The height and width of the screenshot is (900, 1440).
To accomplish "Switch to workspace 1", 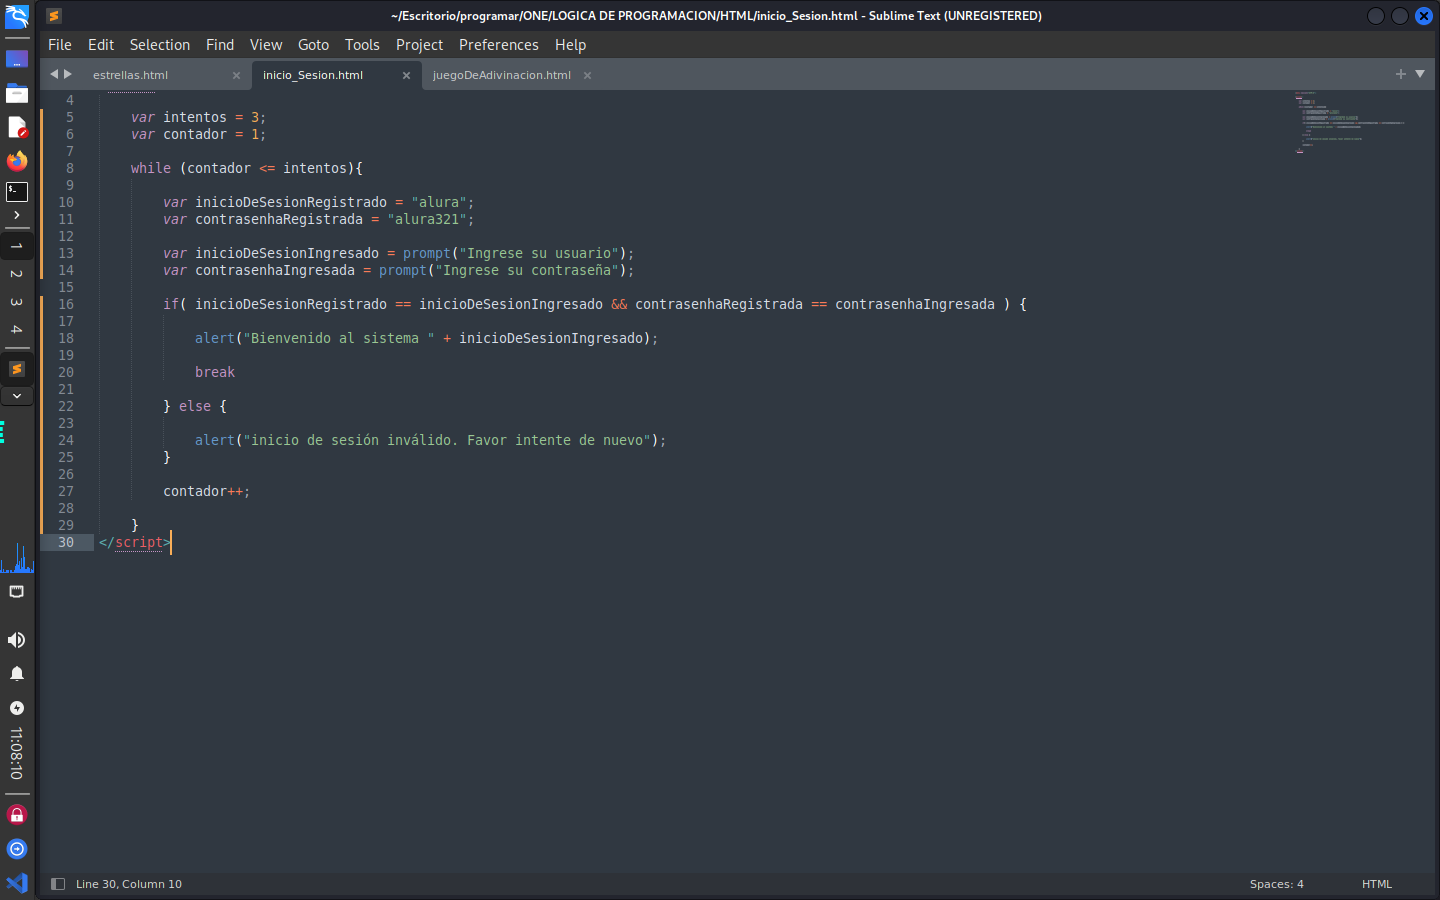I will (17, 246).
